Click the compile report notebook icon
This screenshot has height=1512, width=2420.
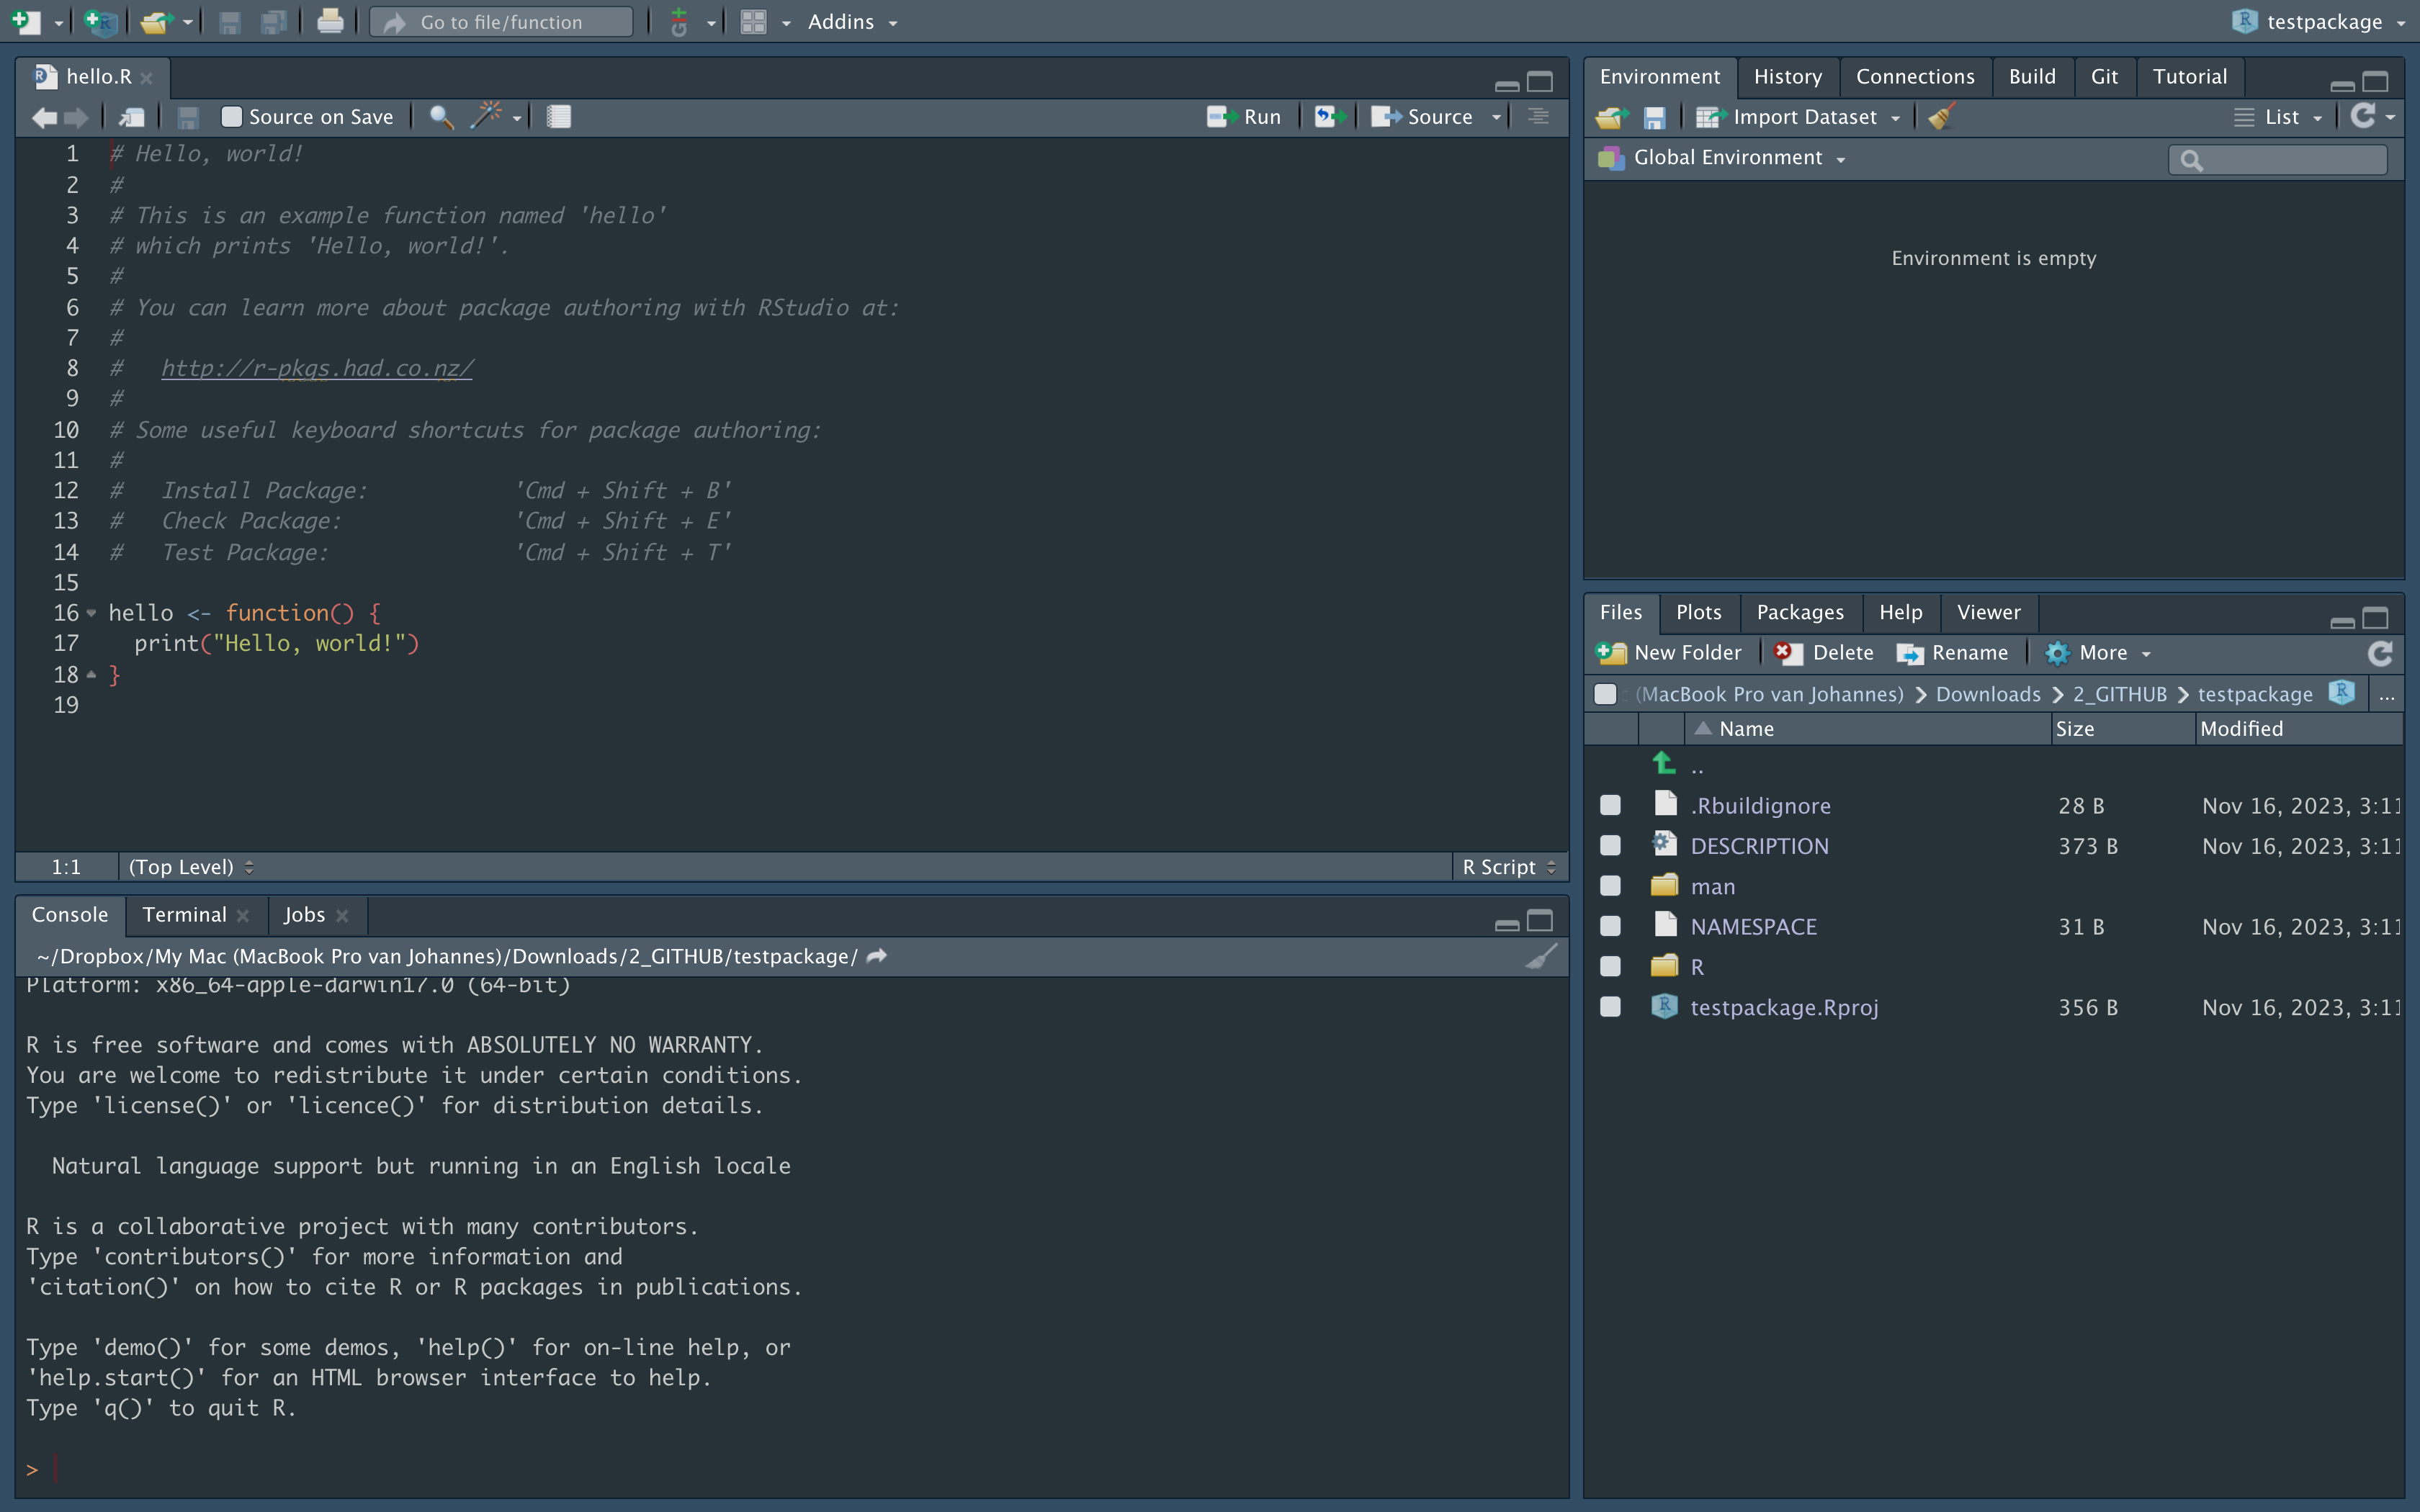tap(559, 117)
